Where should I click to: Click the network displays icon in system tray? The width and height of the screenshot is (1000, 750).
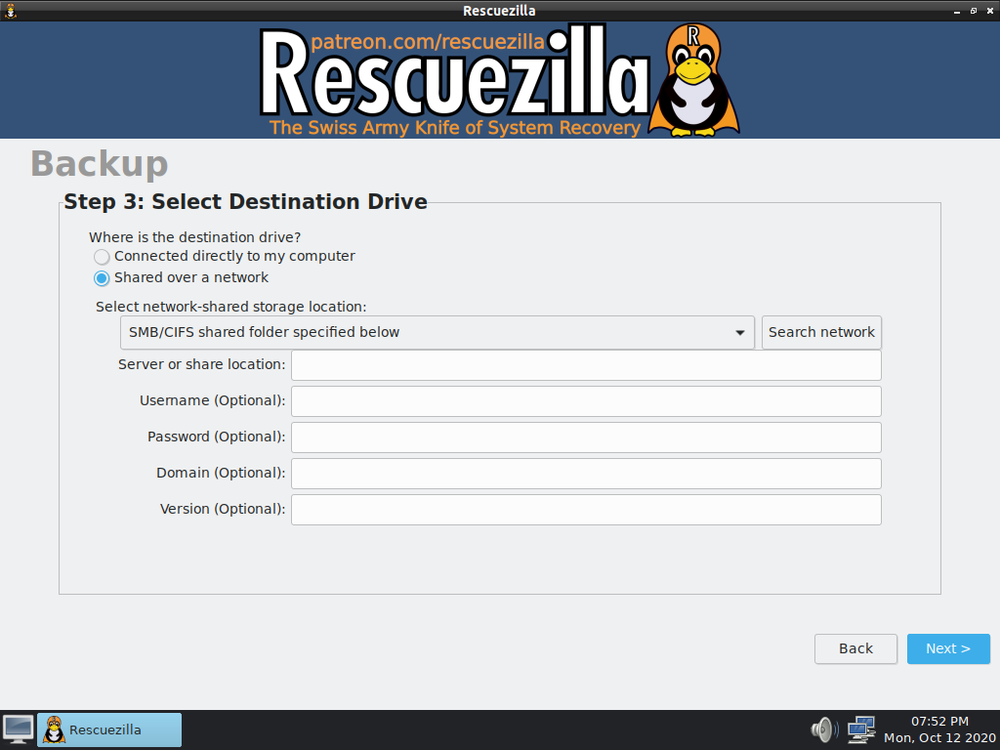(861, 729)
